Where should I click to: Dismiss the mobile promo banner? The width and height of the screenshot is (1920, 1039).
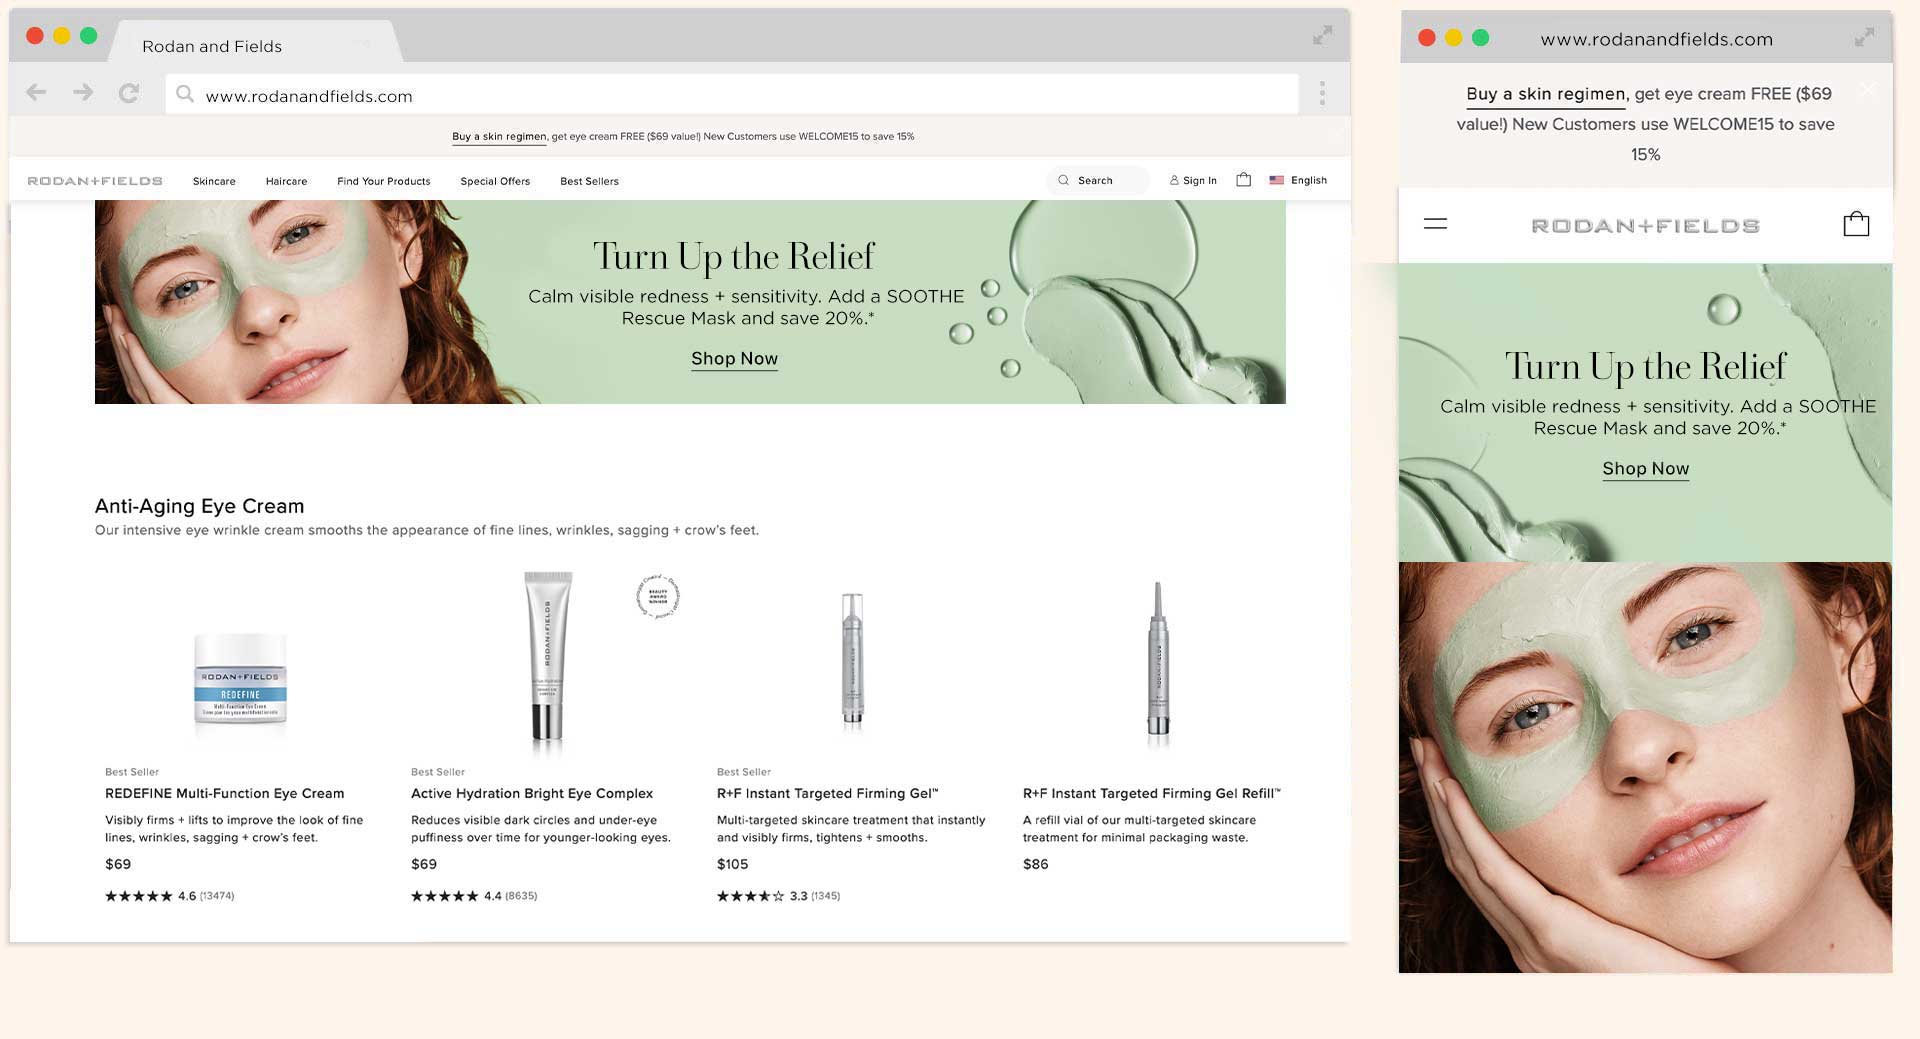[x=1867, y=90]
